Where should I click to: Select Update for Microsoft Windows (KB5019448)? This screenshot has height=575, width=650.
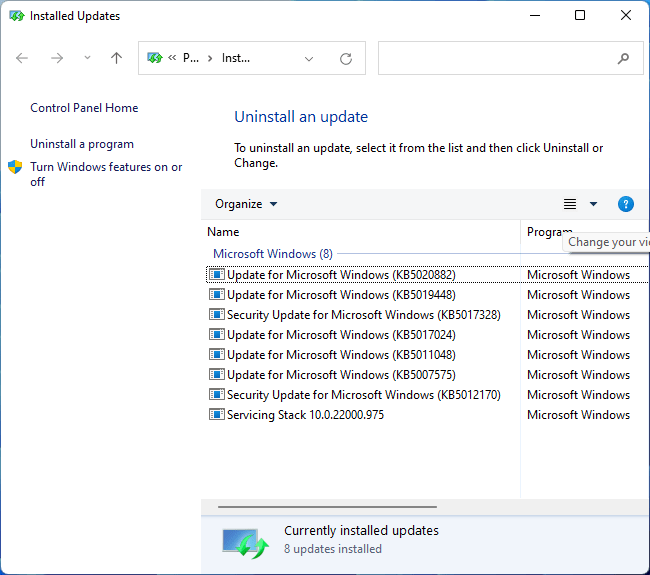coord(427,295)
